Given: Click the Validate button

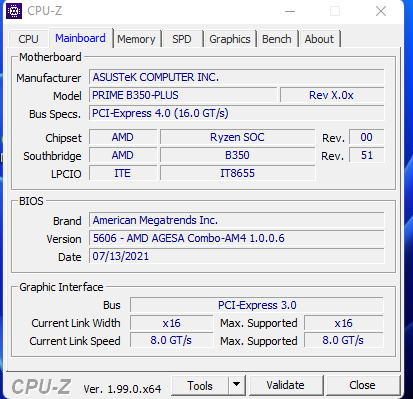Looking at the screenshot, I should [285, 385].
